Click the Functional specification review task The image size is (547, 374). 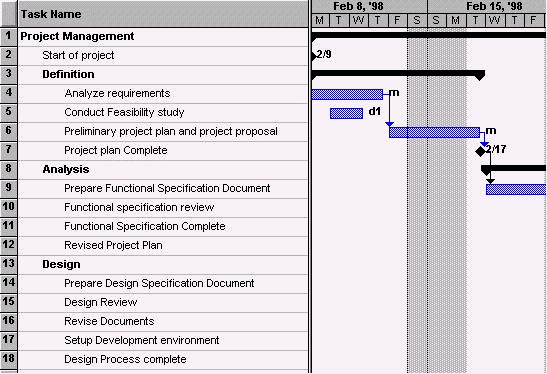139,208
